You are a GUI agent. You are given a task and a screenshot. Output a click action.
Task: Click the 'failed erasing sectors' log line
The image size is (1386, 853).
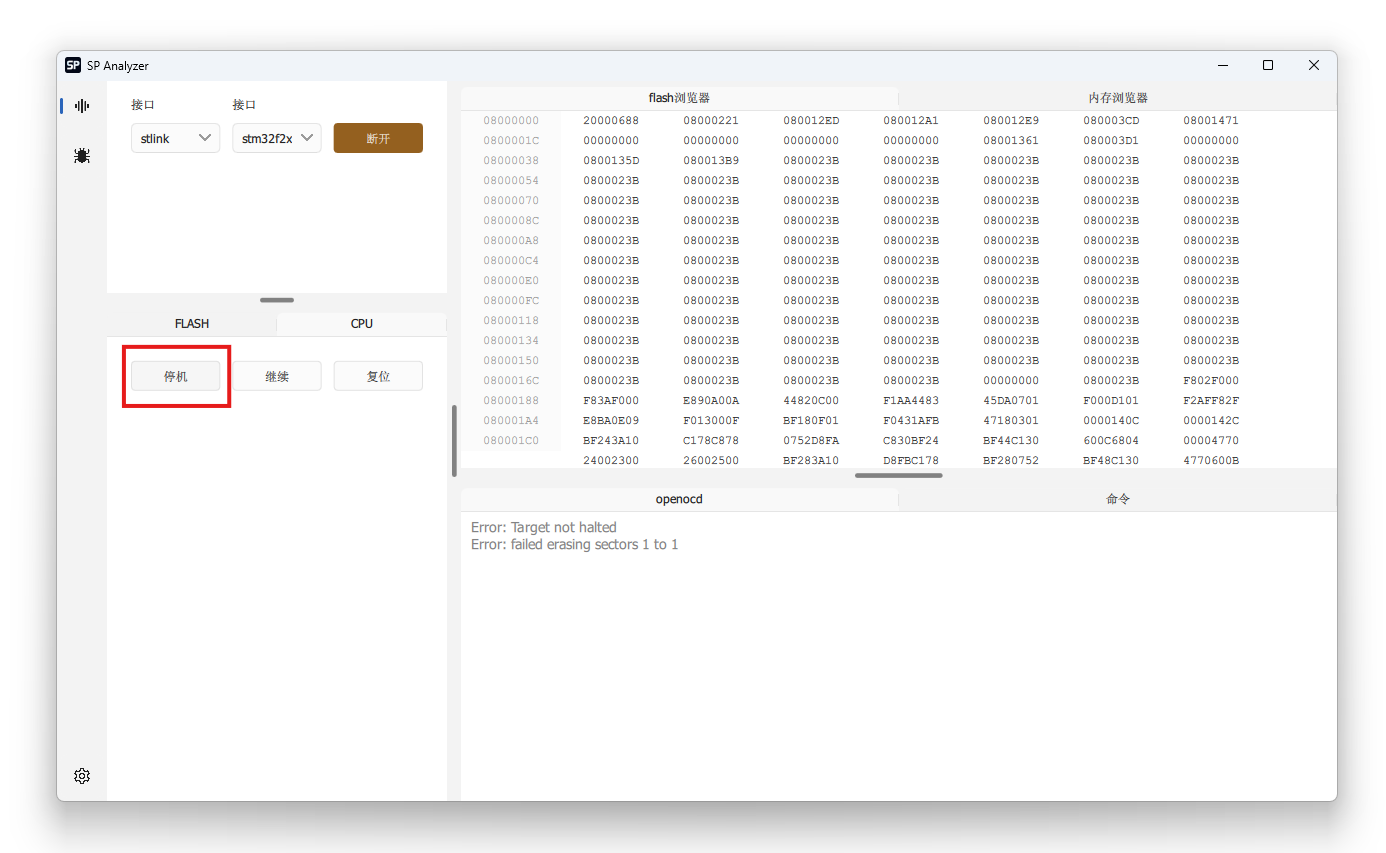575,545
